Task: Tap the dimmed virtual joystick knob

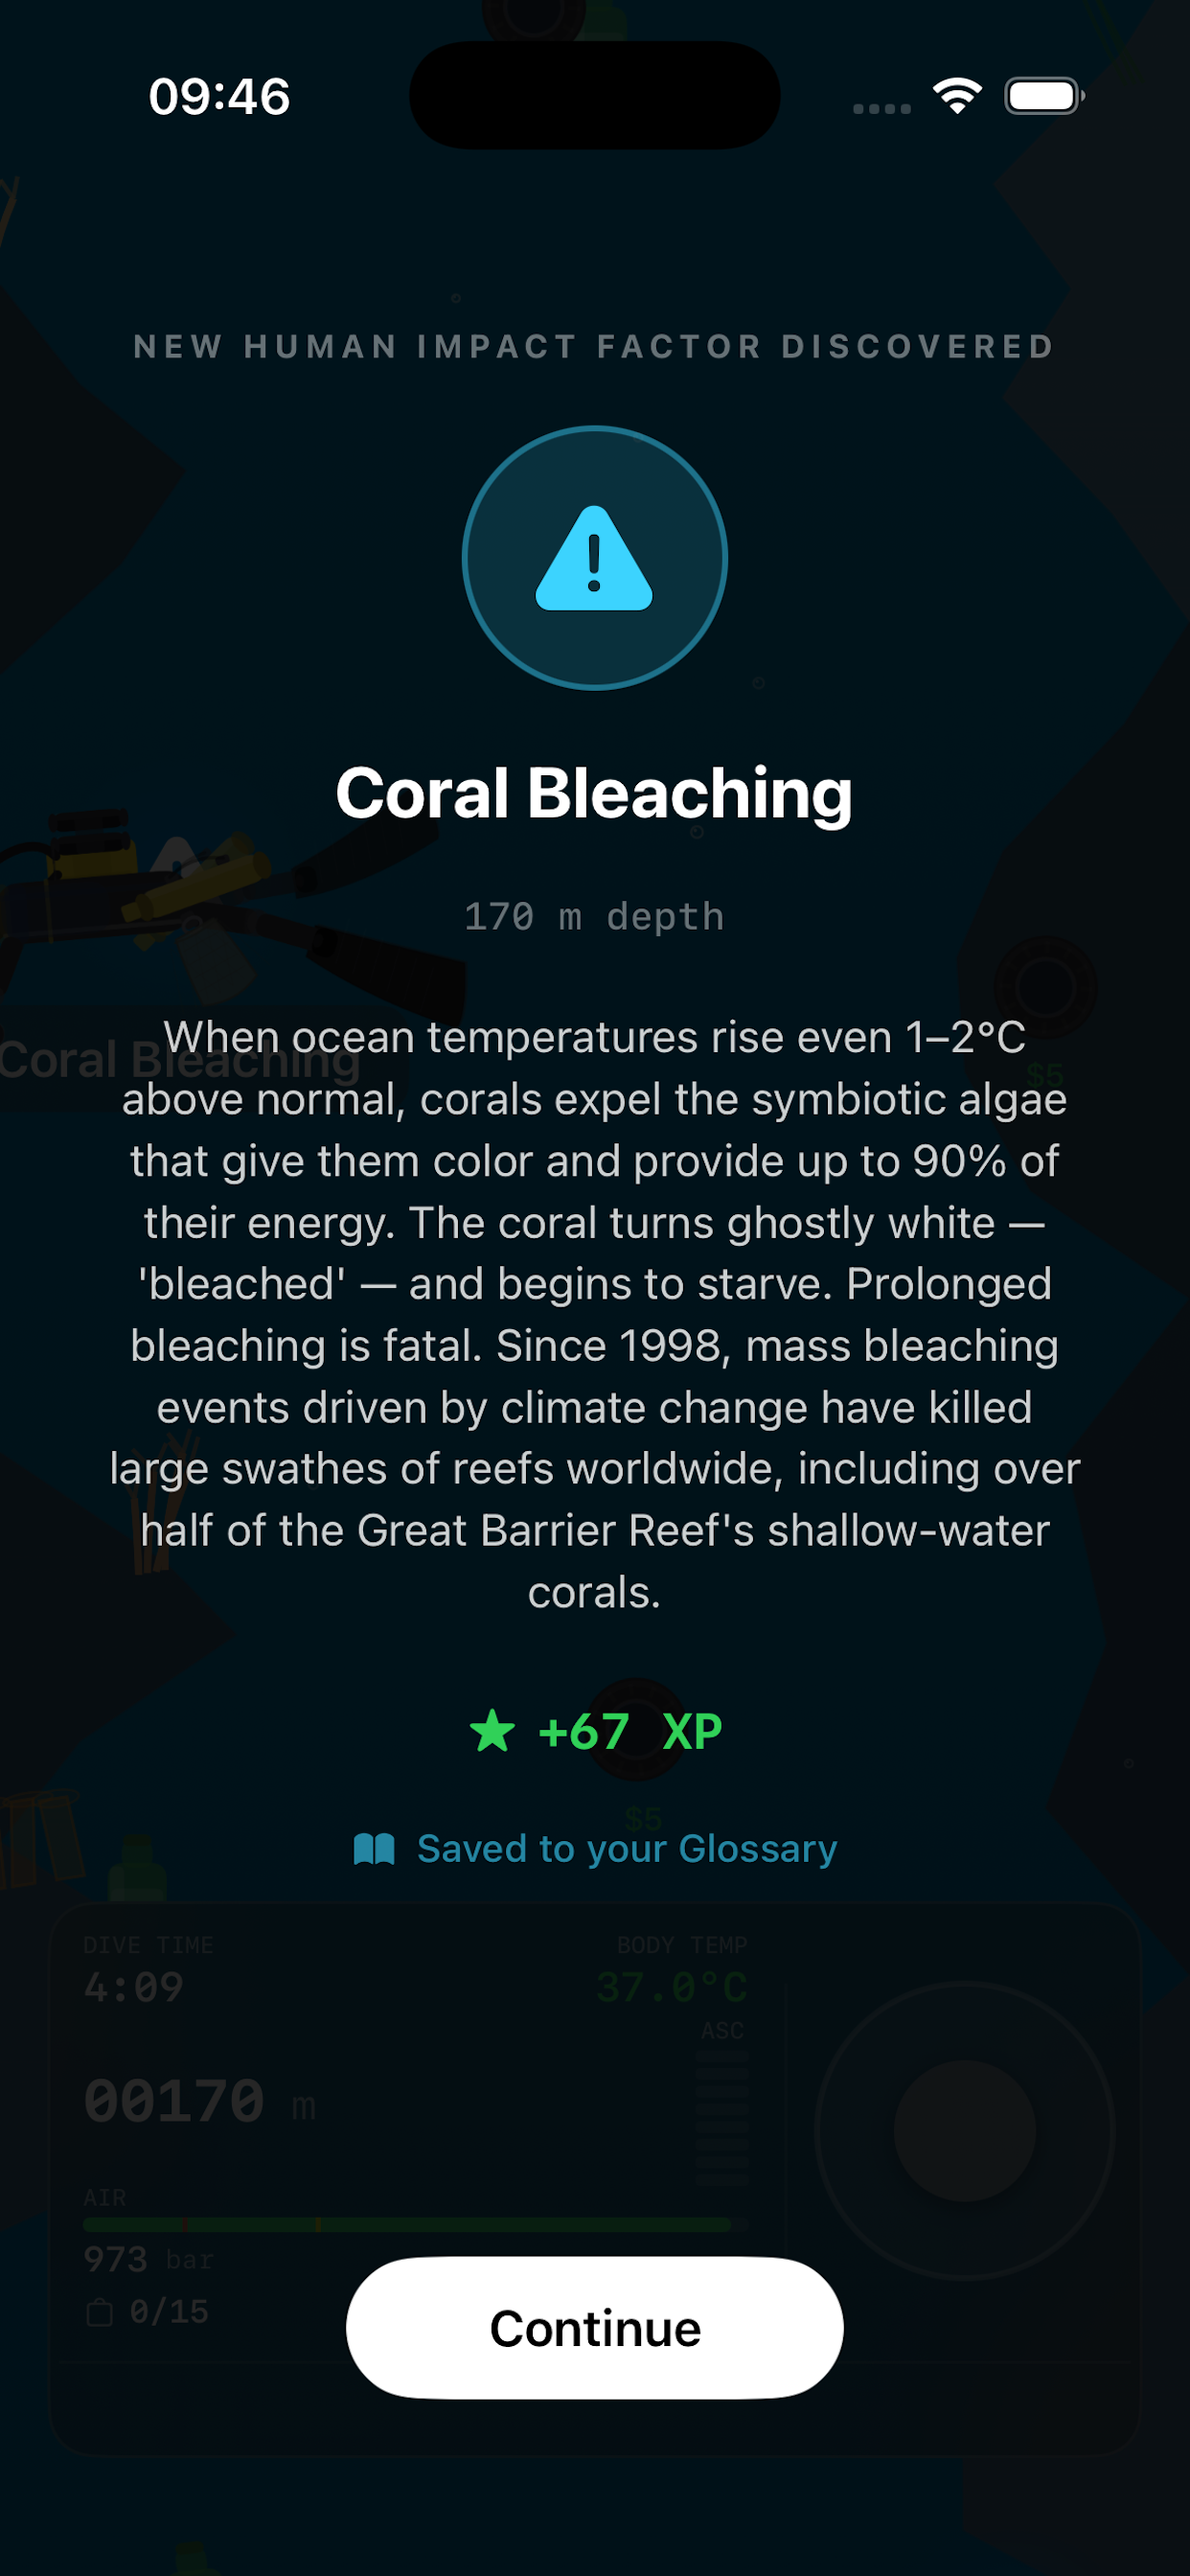Action: pyautogui.click(x=964, y=2130)
